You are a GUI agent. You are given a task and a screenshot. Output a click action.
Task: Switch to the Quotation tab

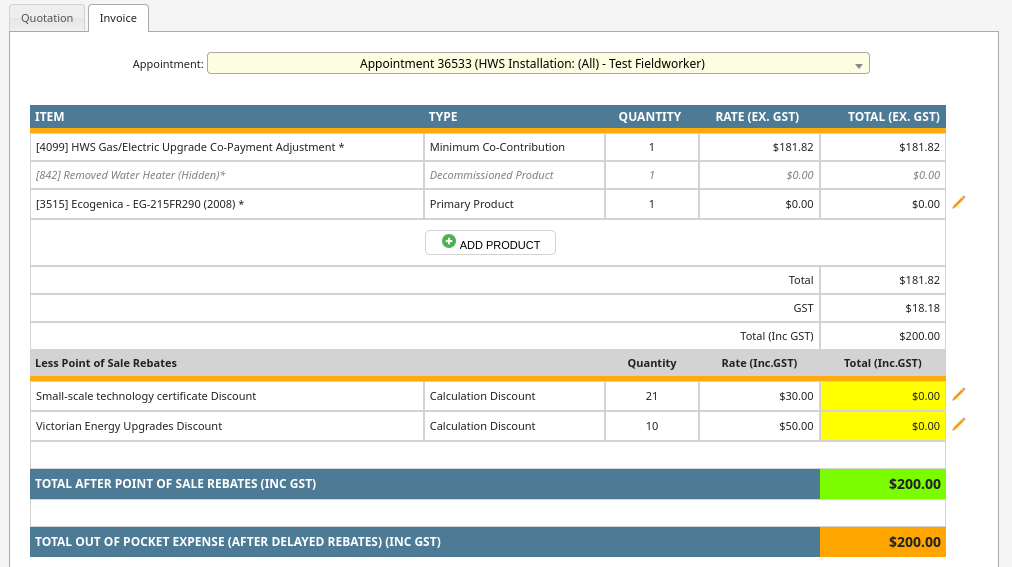click(47, 18)
